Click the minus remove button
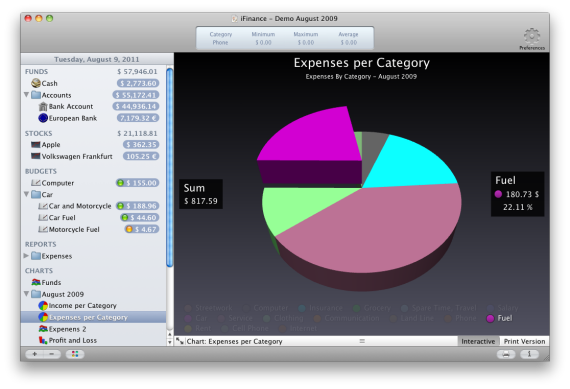570x389 pixels. pyautogui.click(x=52, y=354)
